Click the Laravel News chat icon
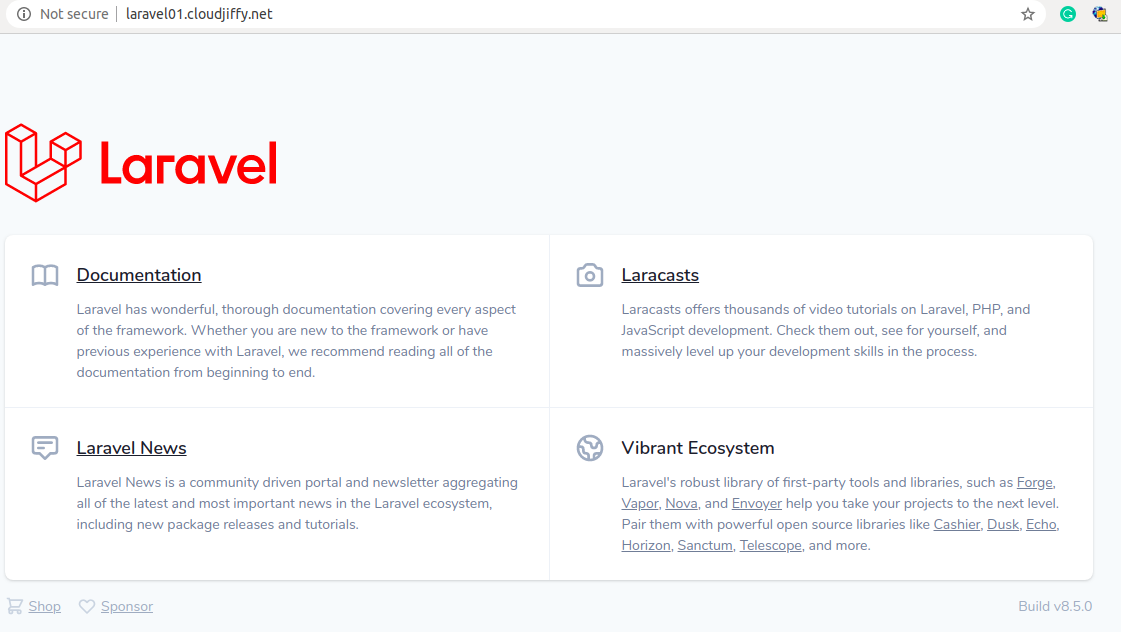This screenshot has width=1121, height=632. (45, 448)
